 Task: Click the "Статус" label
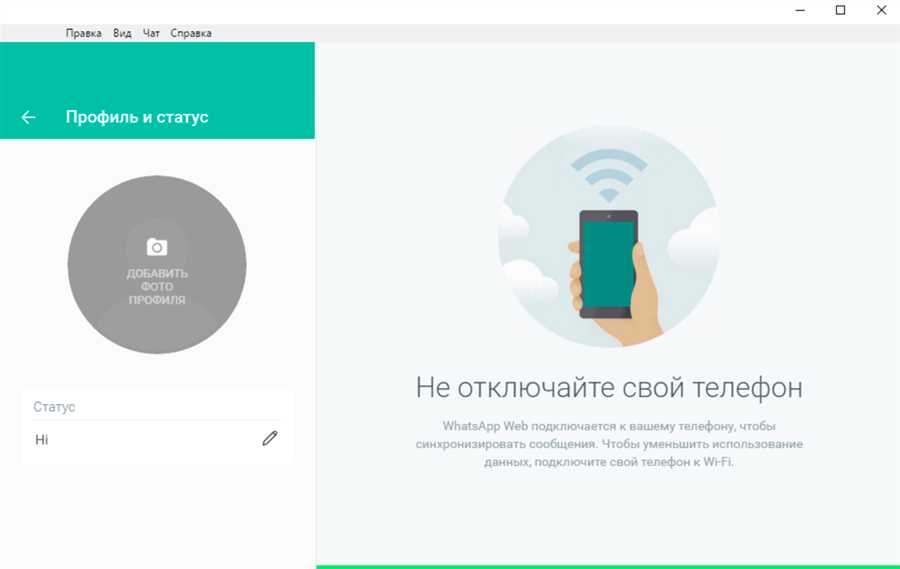[54, 407]
